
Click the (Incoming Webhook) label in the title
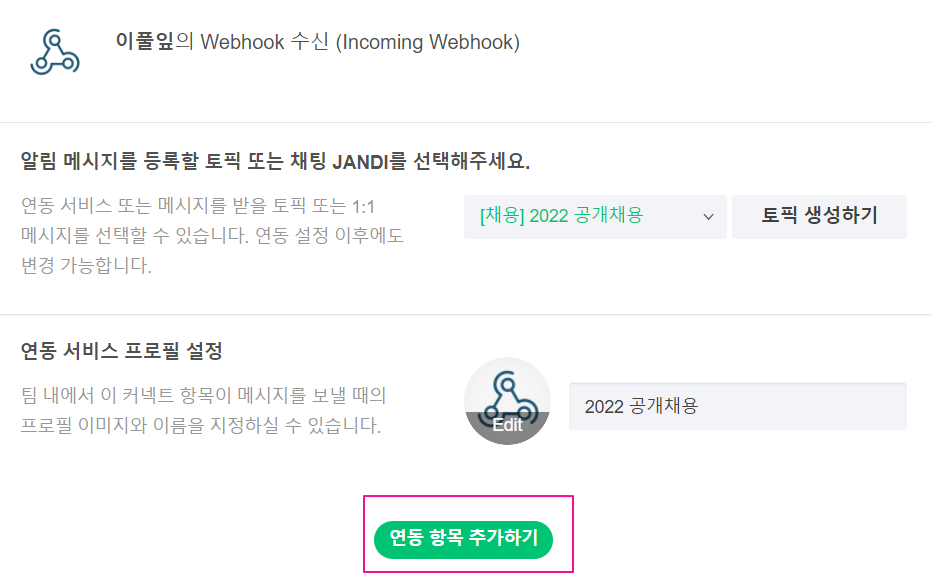(x=428, y=43)
